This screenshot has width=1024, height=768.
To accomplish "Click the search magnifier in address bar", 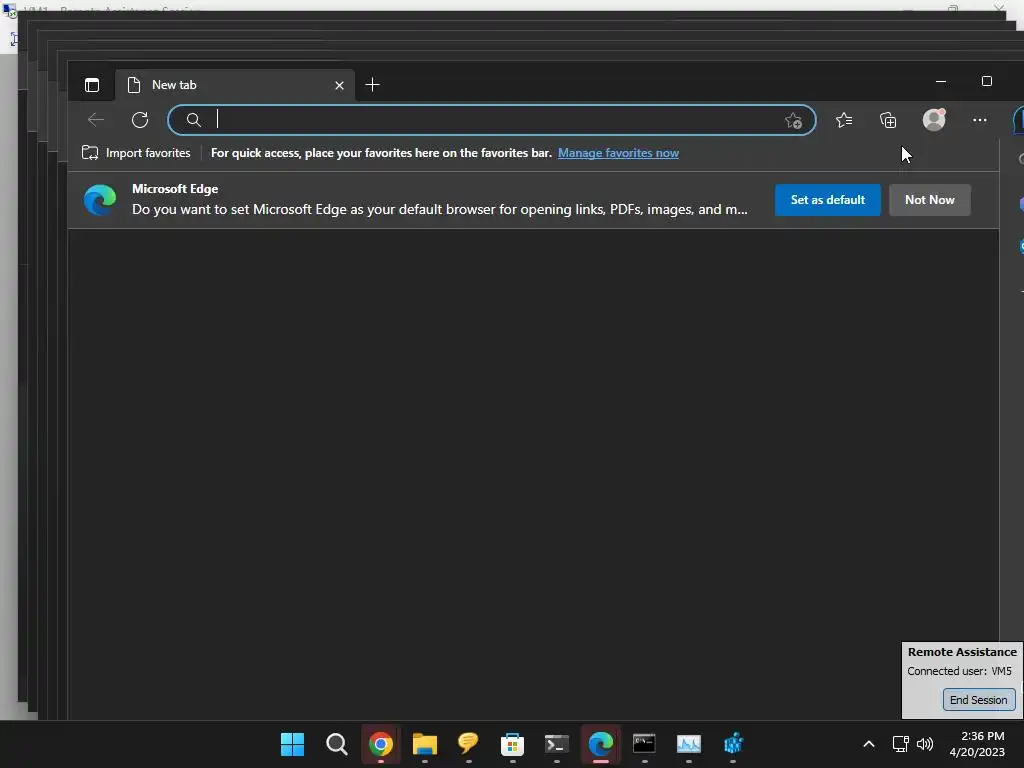I will [x=193, y=120].
